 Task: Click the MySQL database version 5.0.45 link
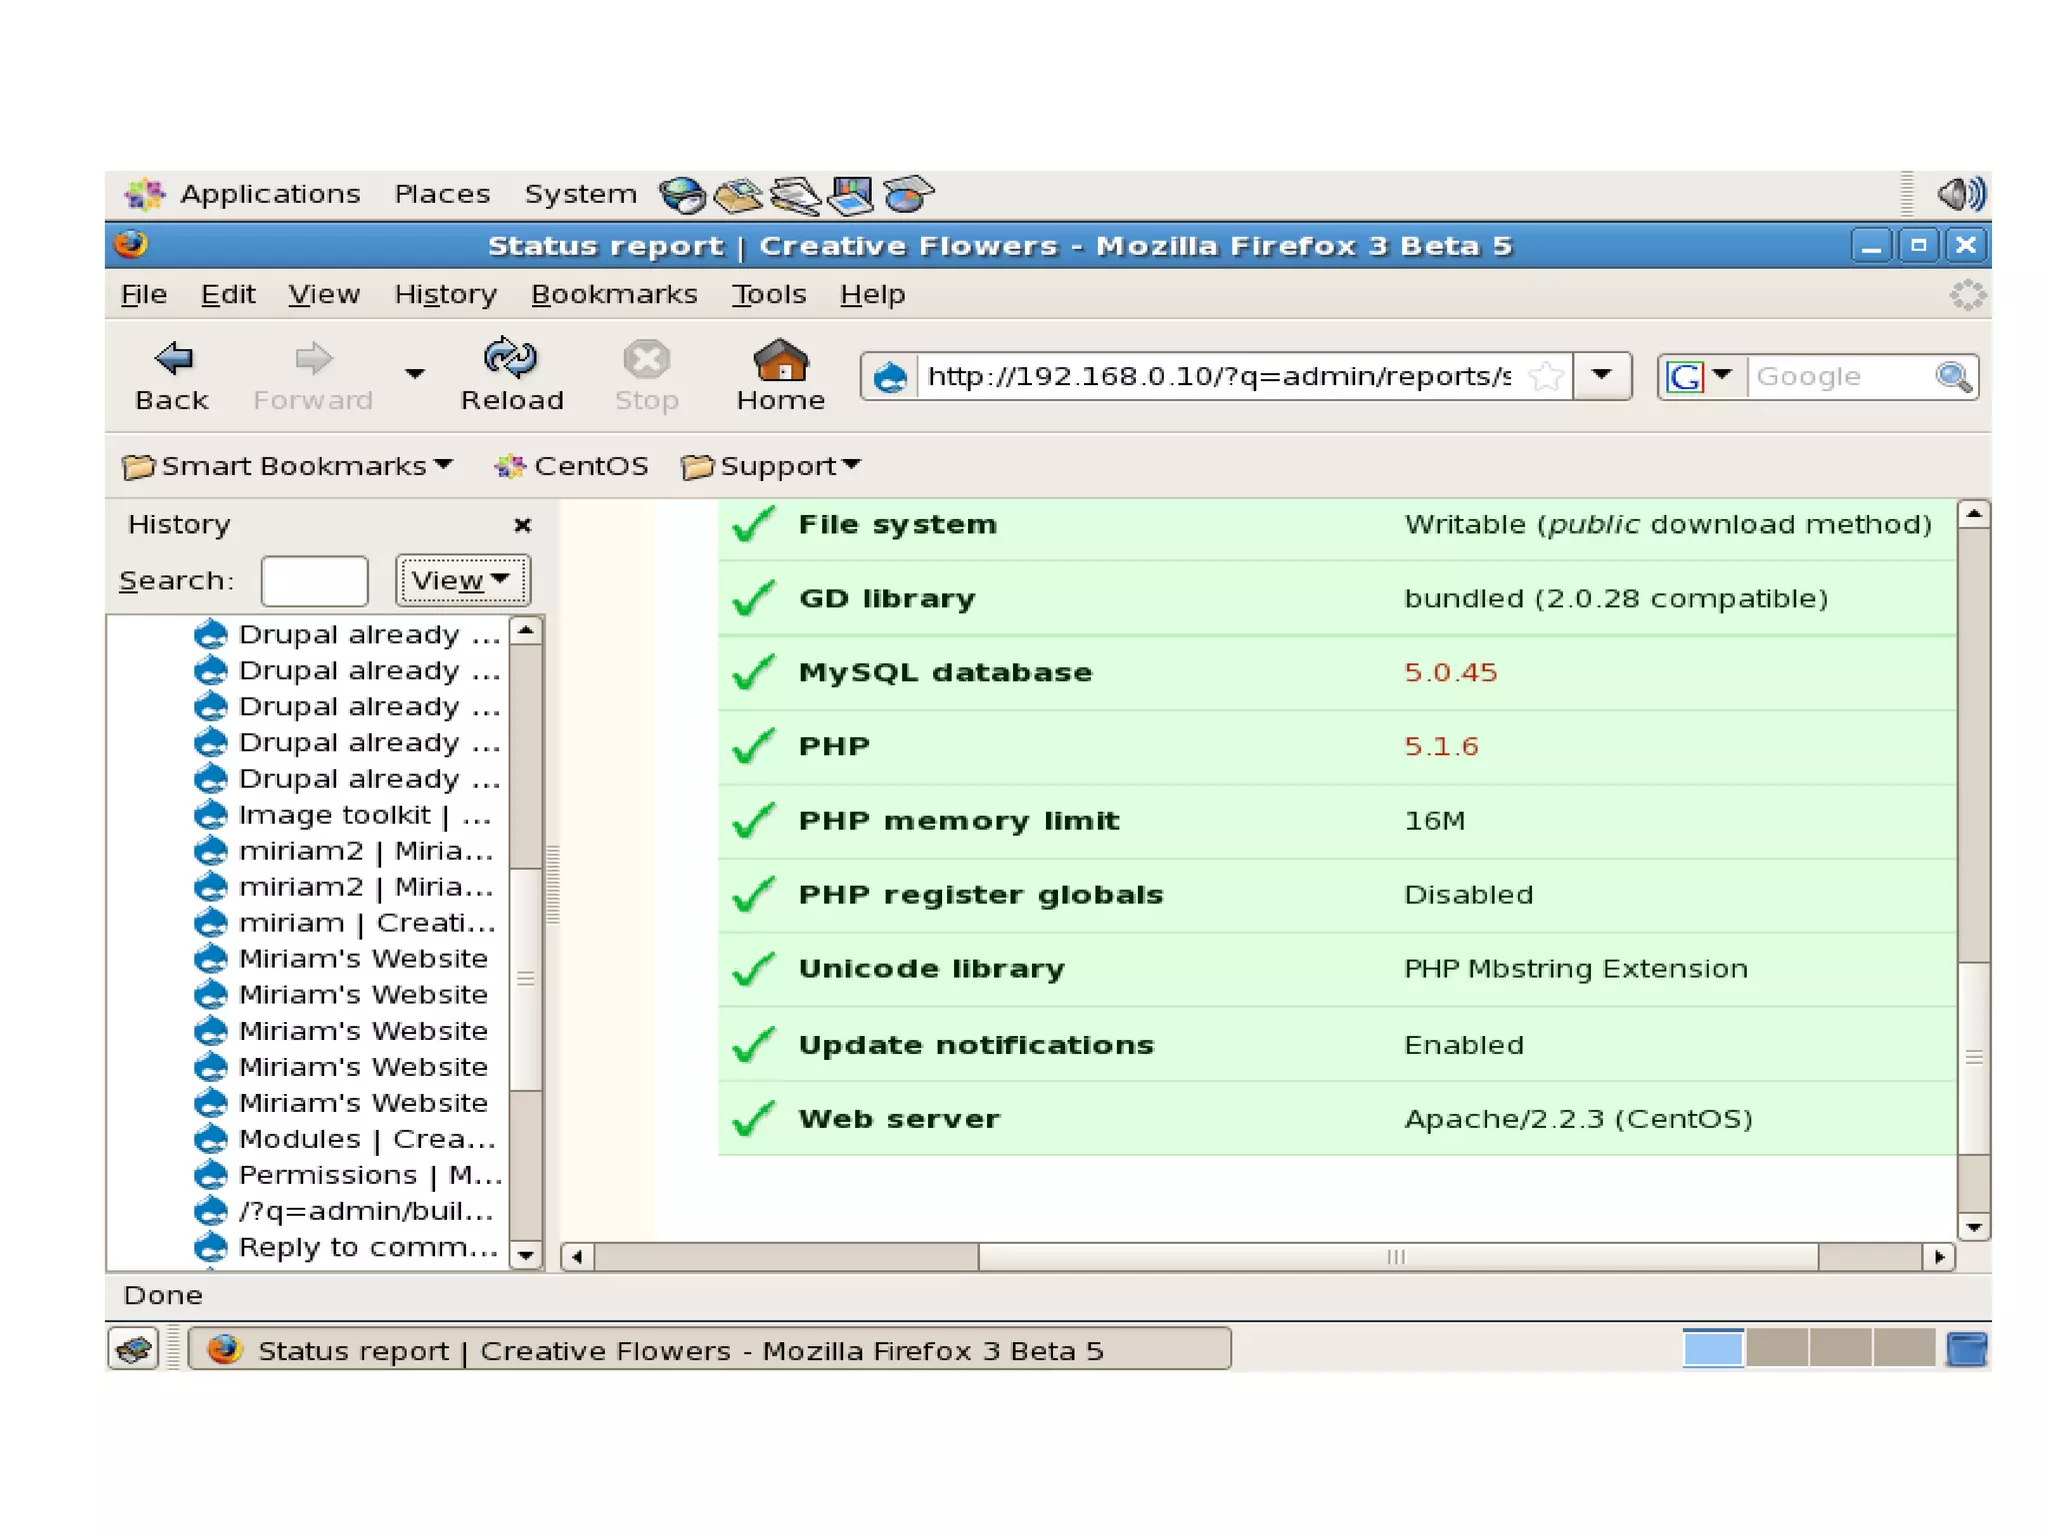click(1450, 672)
